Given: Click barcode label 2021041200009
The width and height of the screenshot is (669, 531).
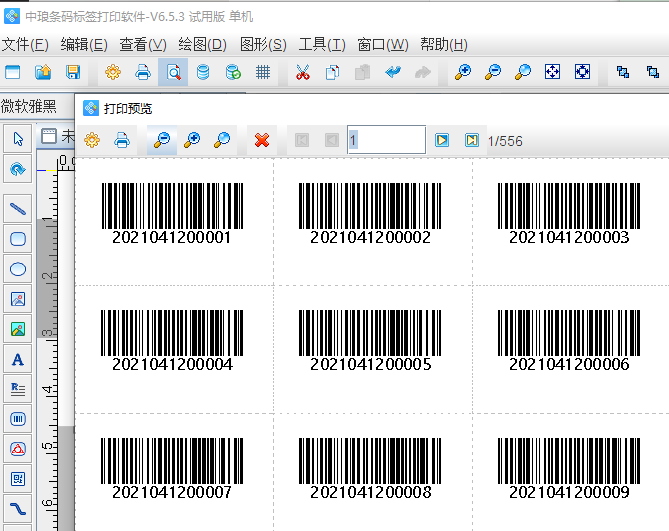Looking at the screenshot, I should tap(569, 468).
